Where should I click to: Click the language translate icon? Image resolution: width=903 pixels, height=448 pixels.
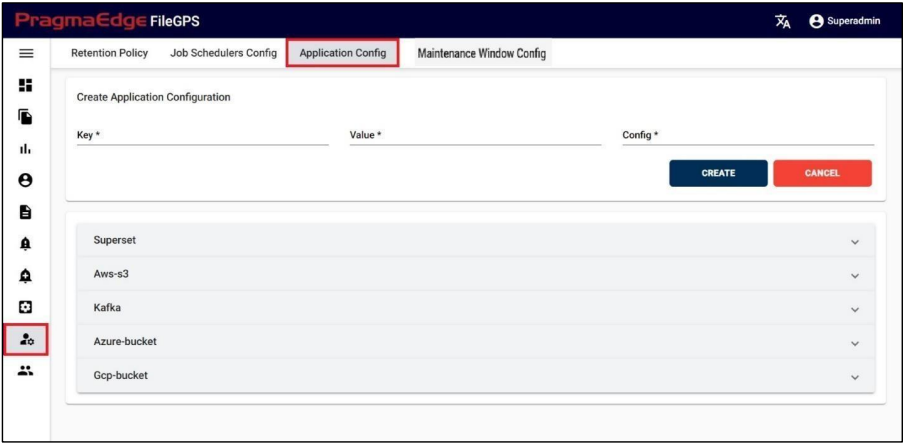pyautogui.click(x=783, y=21)
